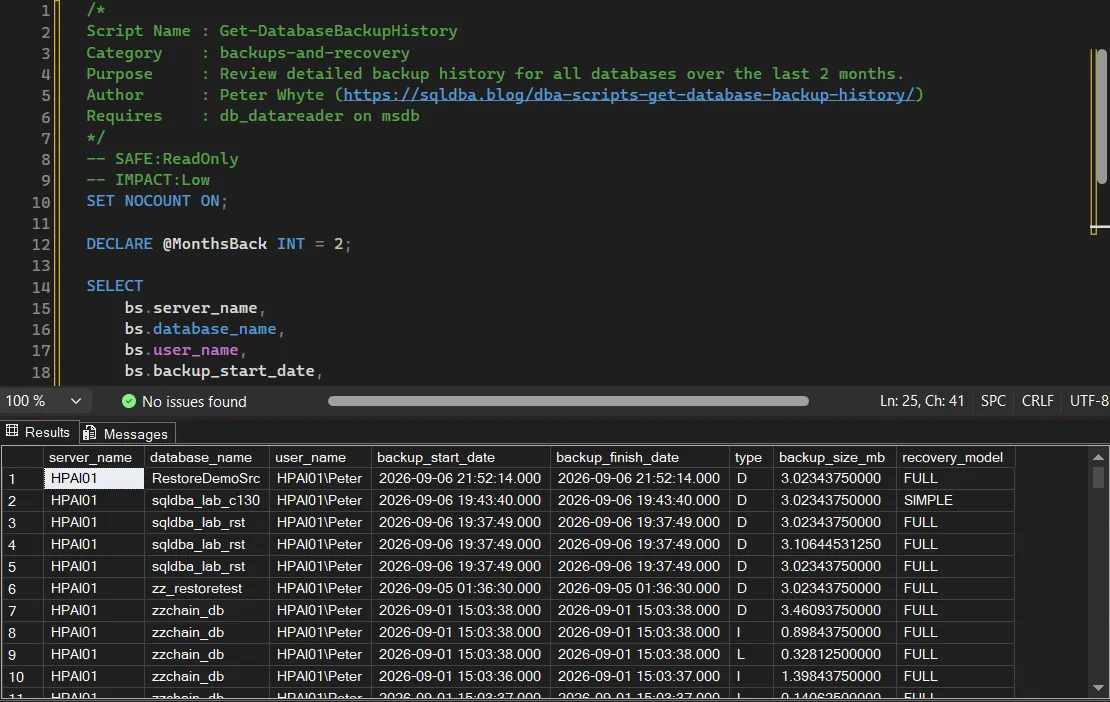
Task: Click the 2026-09-01 15:03:36.000 start date cell
Action: coord(461,677)
